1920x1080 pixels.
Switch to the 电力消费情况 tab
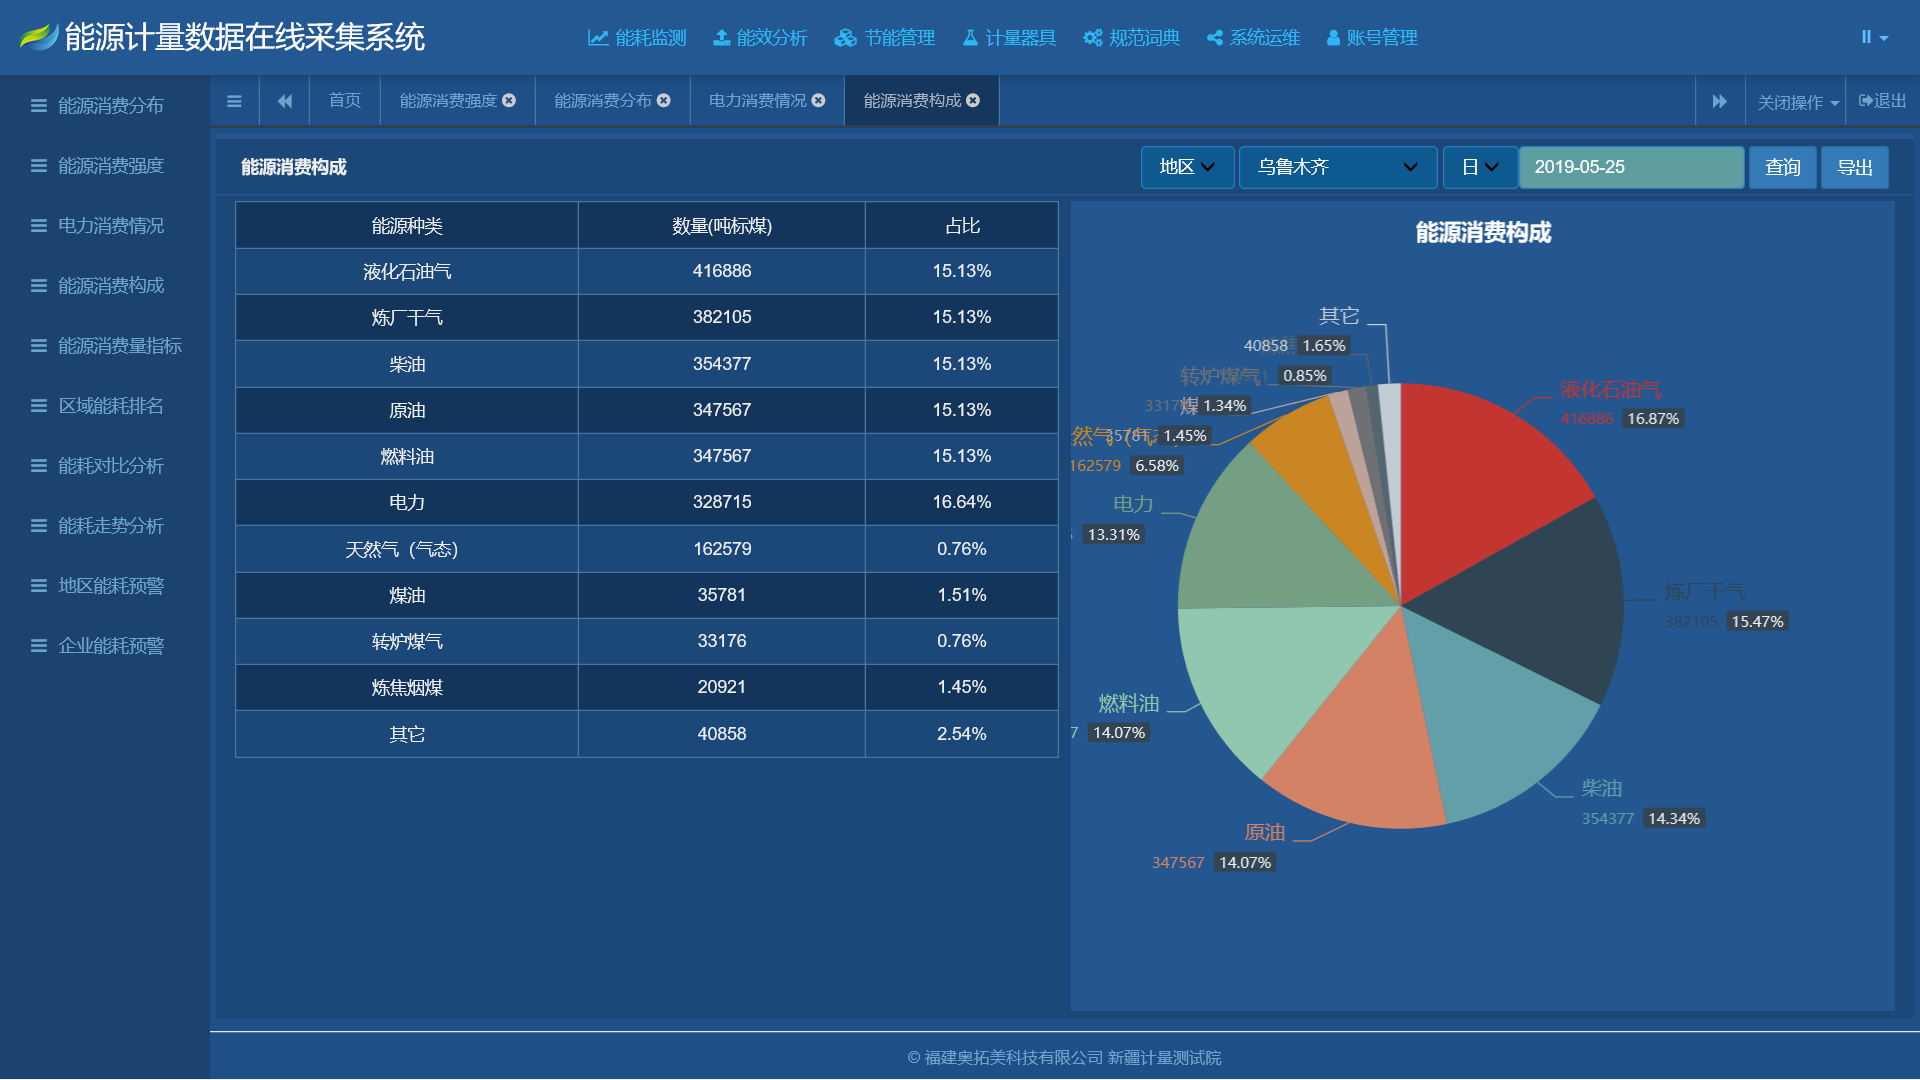(757, 100)
